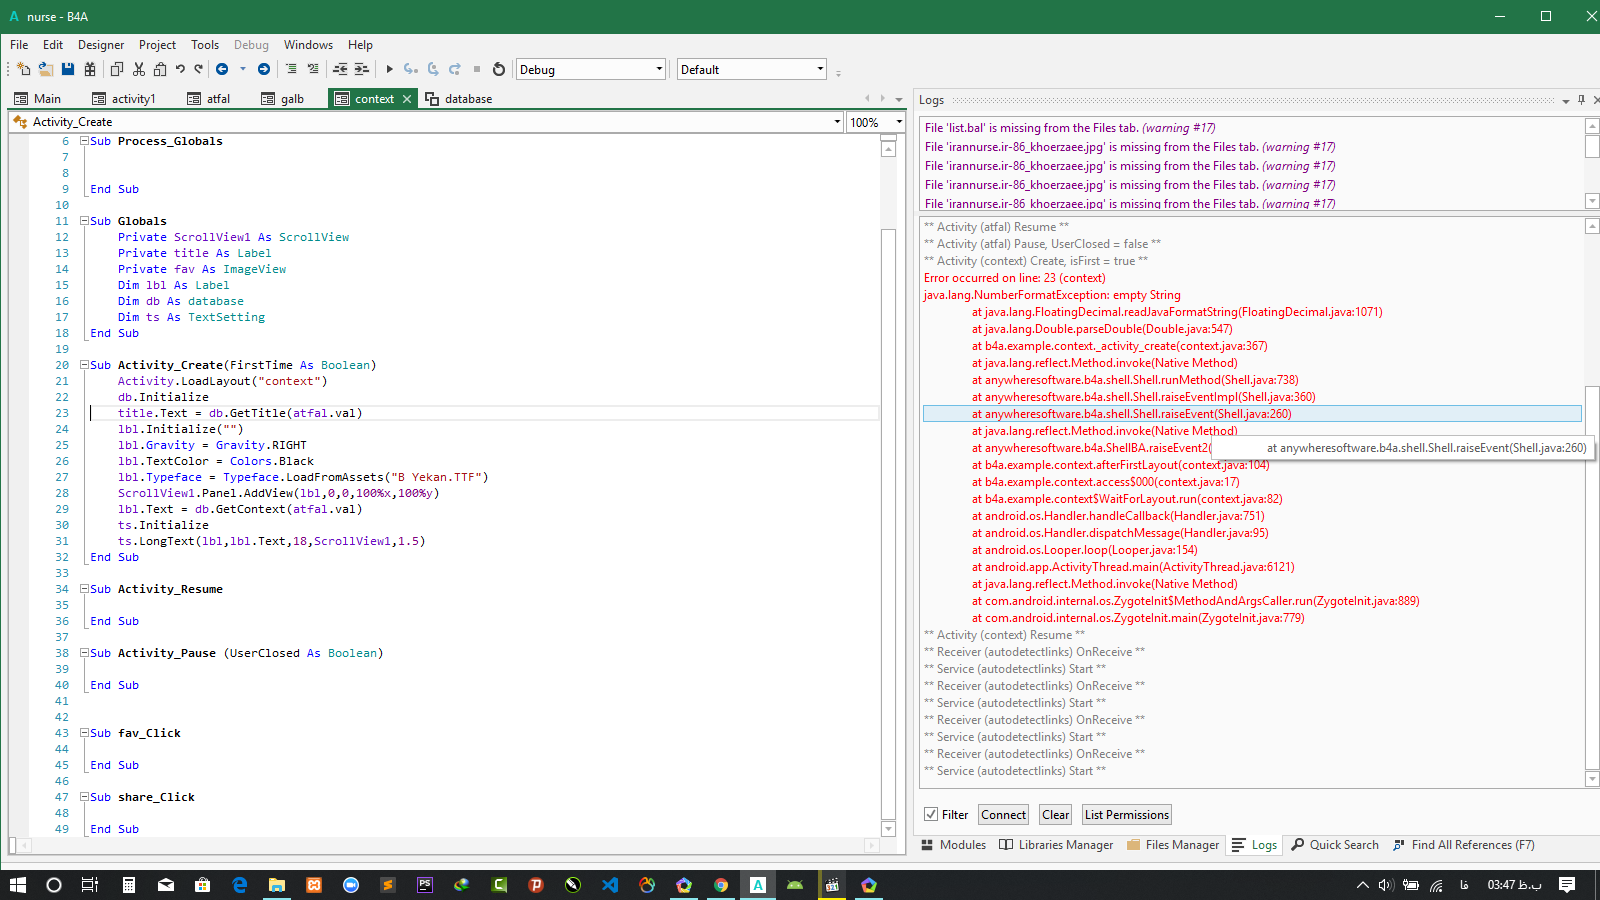Click the List Permissions button
This screenshot has height=900, width=1600.
coord(1126,815)
